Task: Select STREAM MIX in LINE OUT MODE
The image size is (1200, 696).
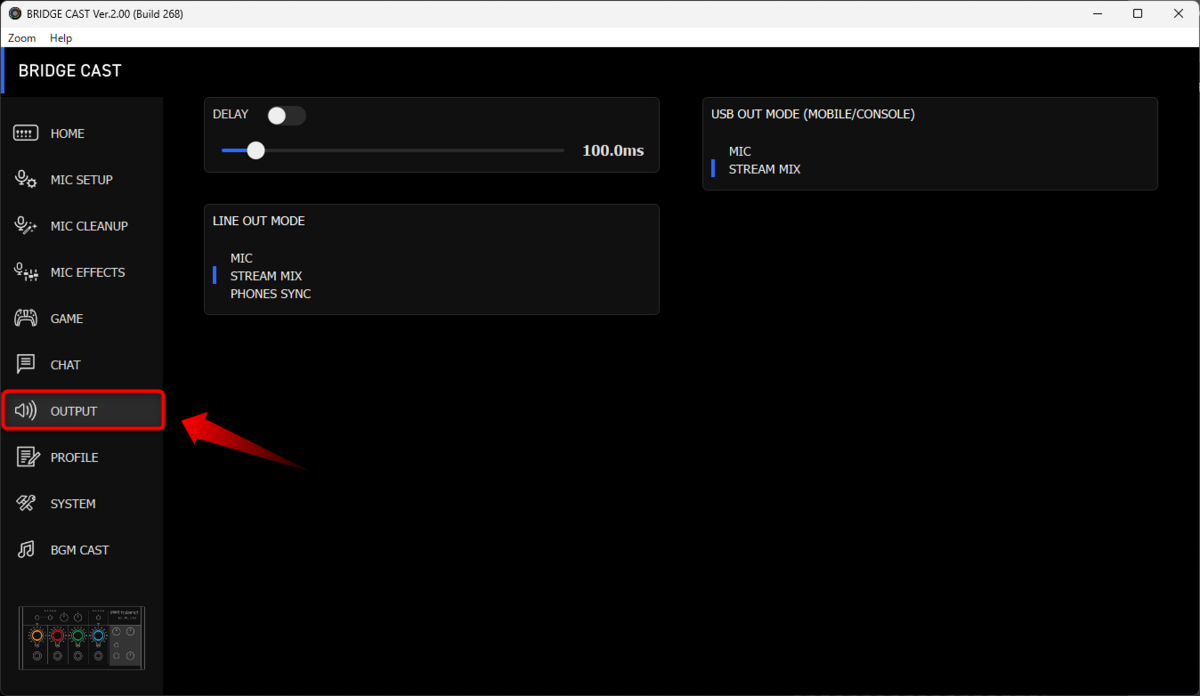Action: tap(266, 276)
